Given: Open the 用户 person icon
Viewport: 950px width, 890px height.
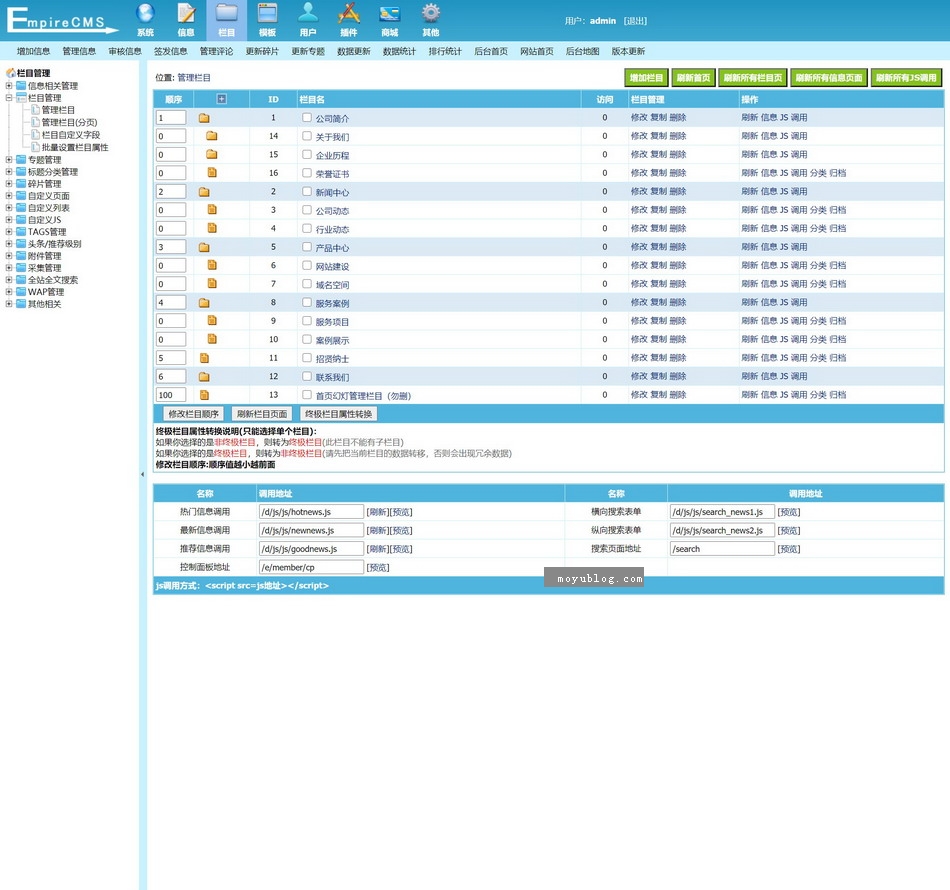Looking at the screenshot, I should point(308,13).
